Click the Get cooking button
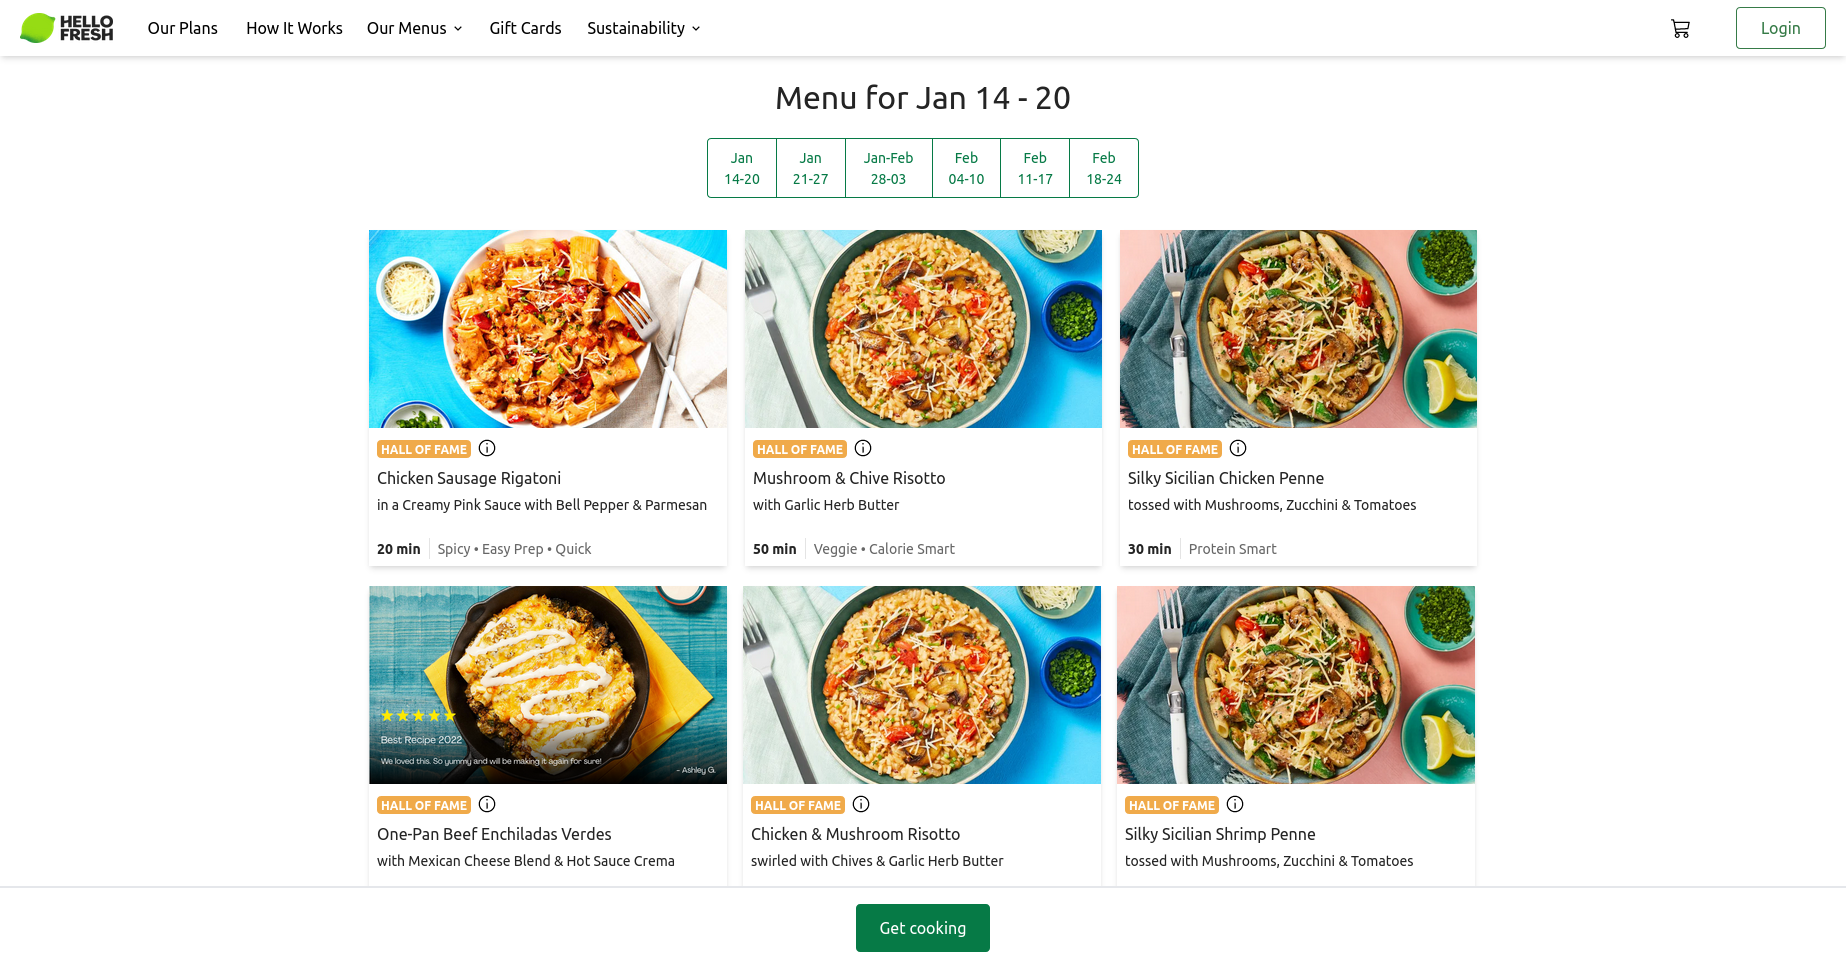Viewport: 1846px width, 968px height. [923, 928]
